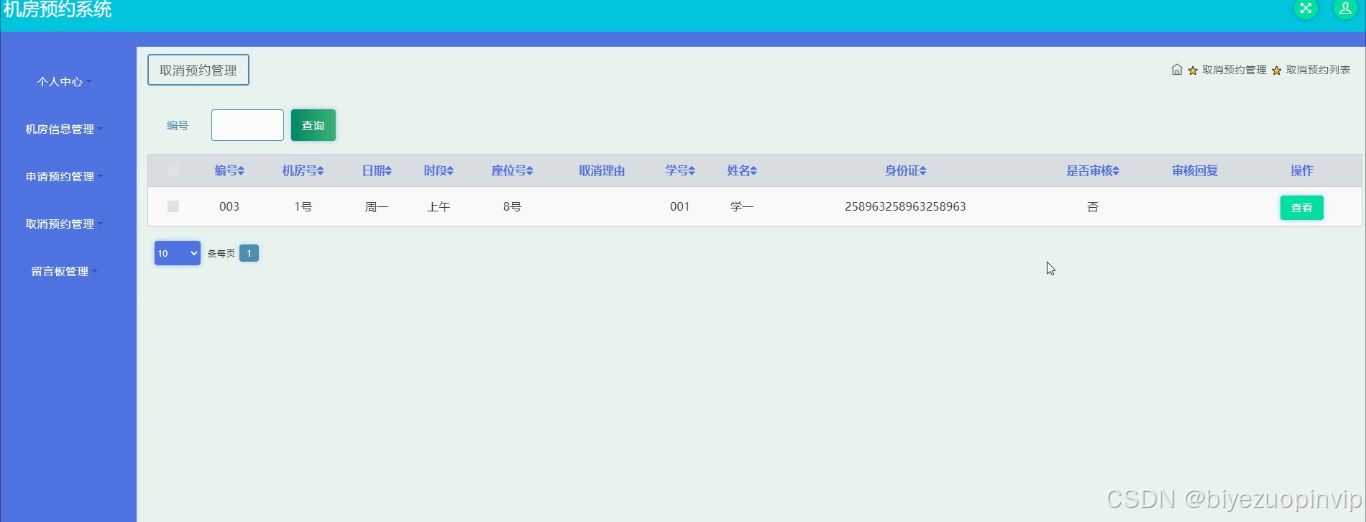Click the 周一 date cell
Viewport: 1366px width, 522px height.
coord(377,207)
